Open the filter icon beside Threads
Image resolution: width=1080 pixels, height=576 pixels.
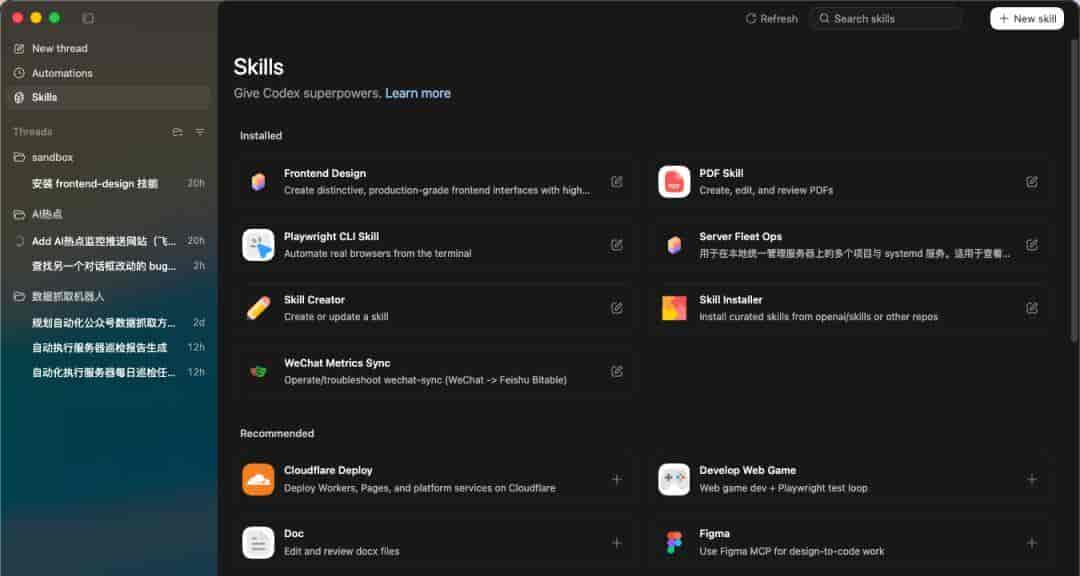coord(200,132)
